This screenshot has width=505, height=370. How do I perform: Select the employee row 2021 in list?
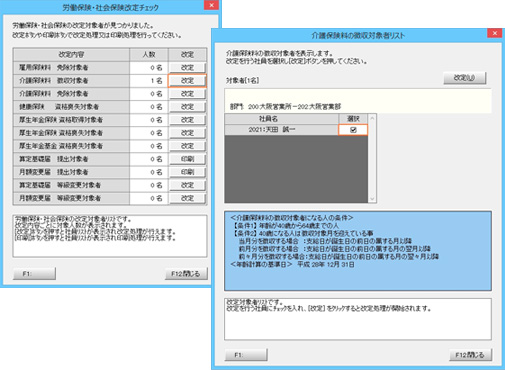point(281,130)
